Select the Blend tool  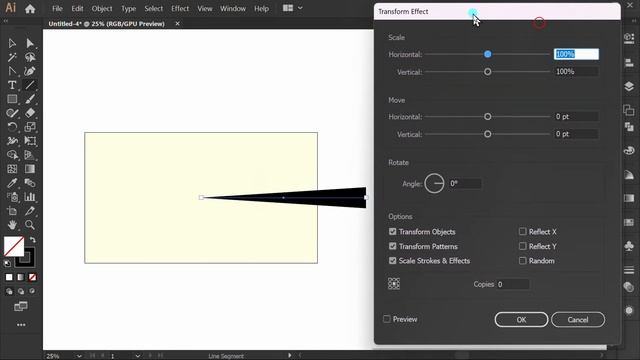pyautogui.click(x=30, y=183)
